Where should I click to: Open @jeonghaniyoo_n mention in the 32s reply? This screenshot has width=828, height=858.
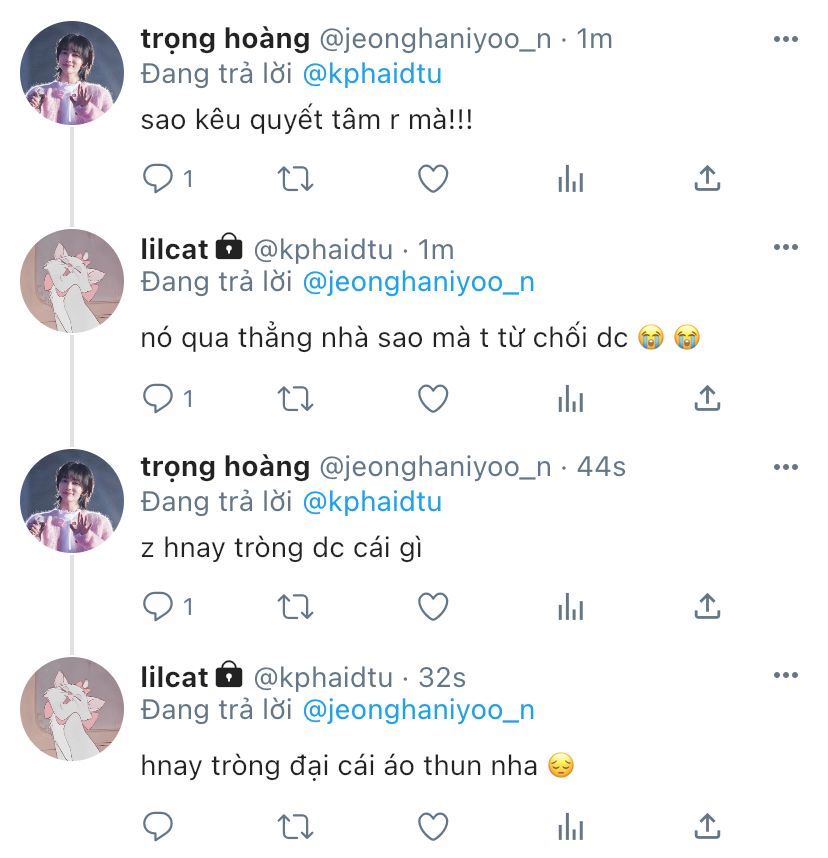[418, 710]
